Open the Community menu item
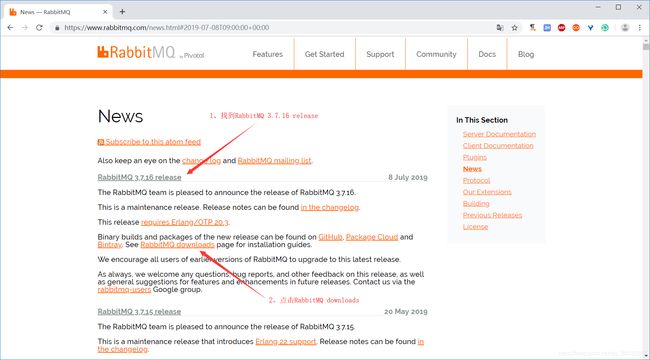Image resolution: width=650 pixels, height=360 pixels. 436,54
